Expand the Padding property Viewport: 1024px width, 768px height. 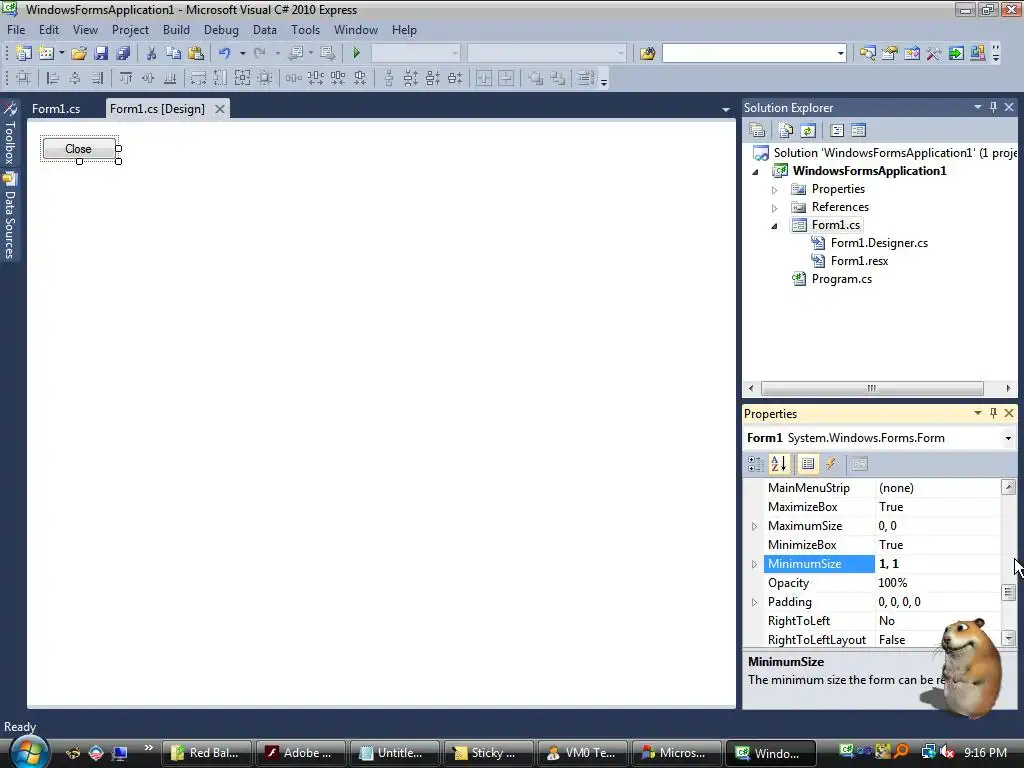point(754,602)
